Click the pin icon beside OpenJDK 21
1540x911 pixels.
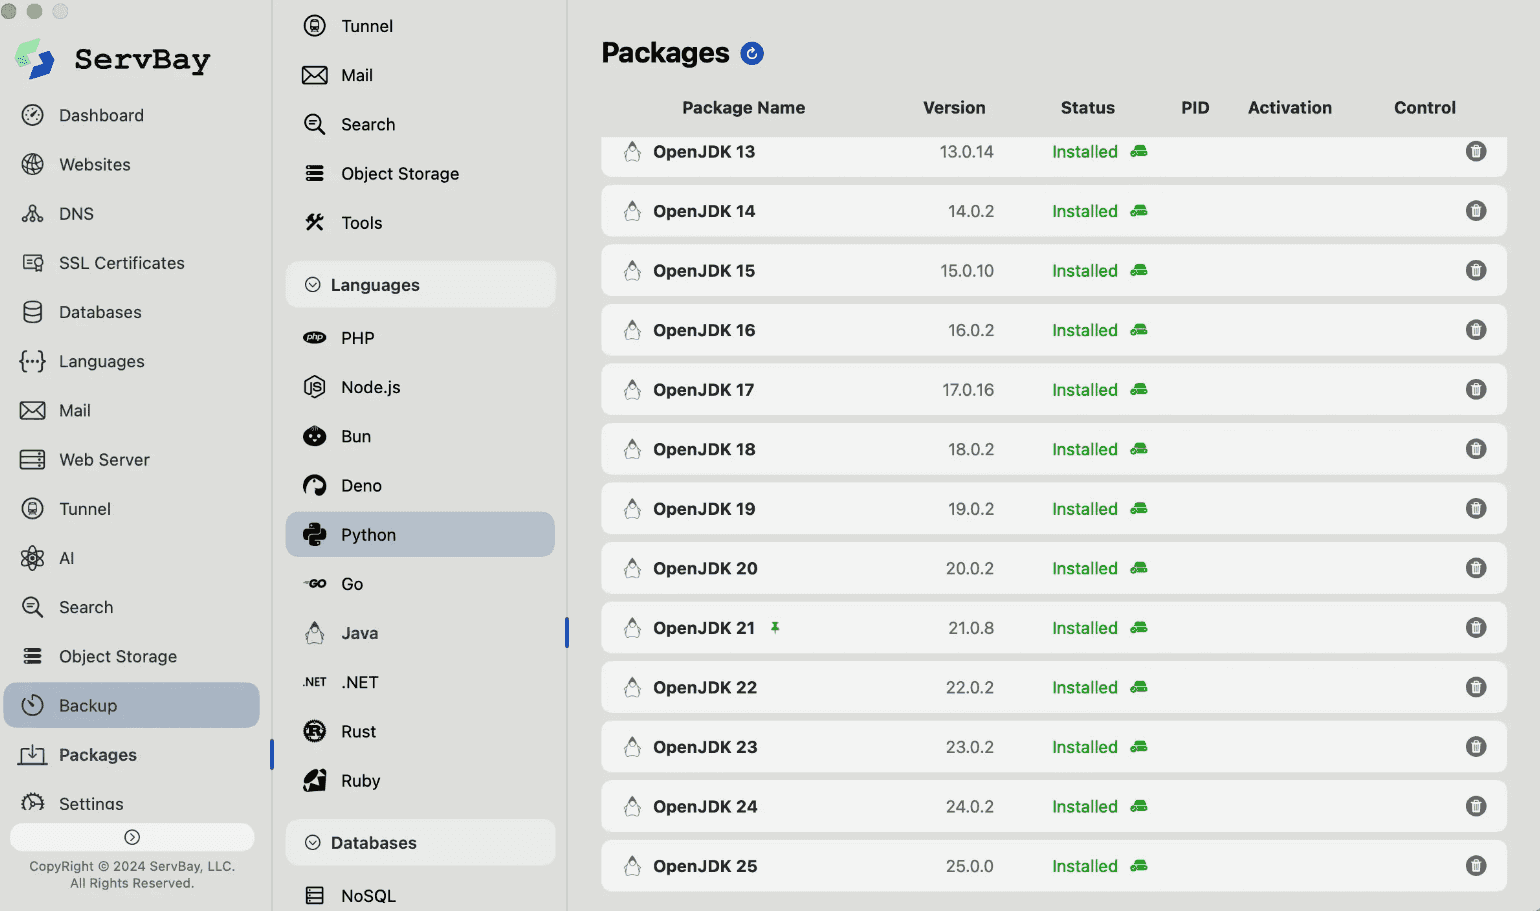click(x=775, y=628)
